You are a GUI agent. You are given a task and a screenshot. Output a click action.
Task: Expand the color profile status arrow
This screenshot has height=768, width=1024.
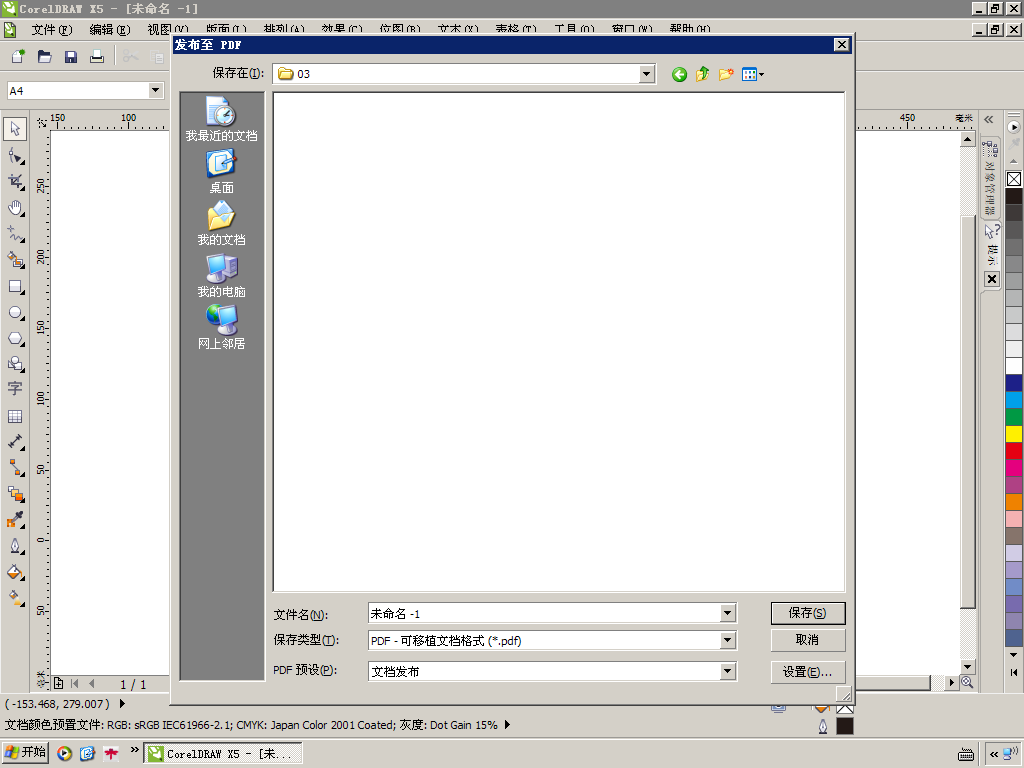click(507, 725)
